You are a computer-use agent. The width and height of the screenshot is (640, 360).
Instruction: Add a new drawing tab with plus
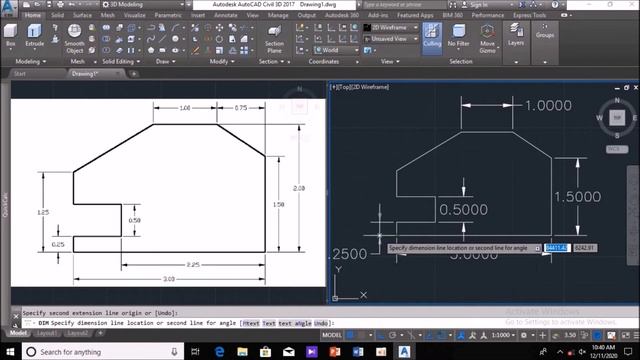pyautogui.click(x=133, y=74)
